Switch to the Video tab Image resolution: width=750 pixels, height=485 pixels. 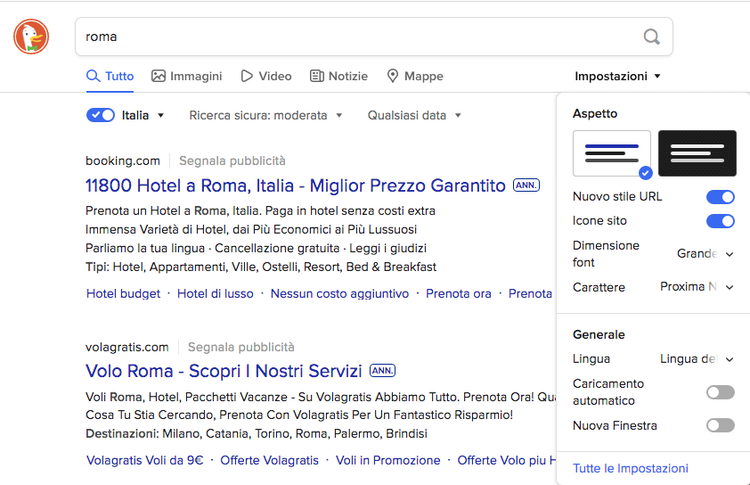(266, 76)
